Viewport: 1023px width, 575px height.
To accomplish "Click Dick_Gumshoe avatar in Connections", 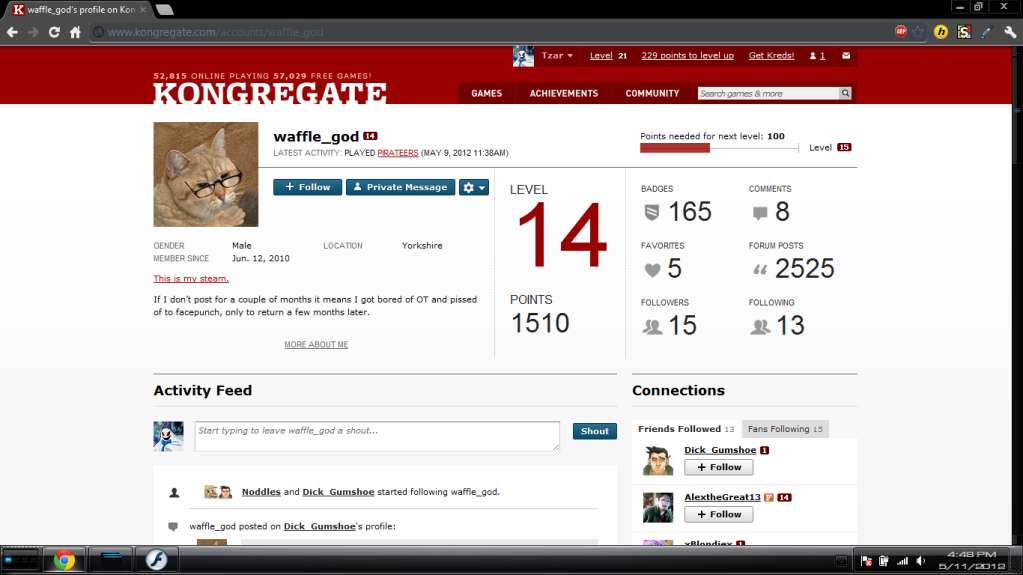I will coord(658,460).
